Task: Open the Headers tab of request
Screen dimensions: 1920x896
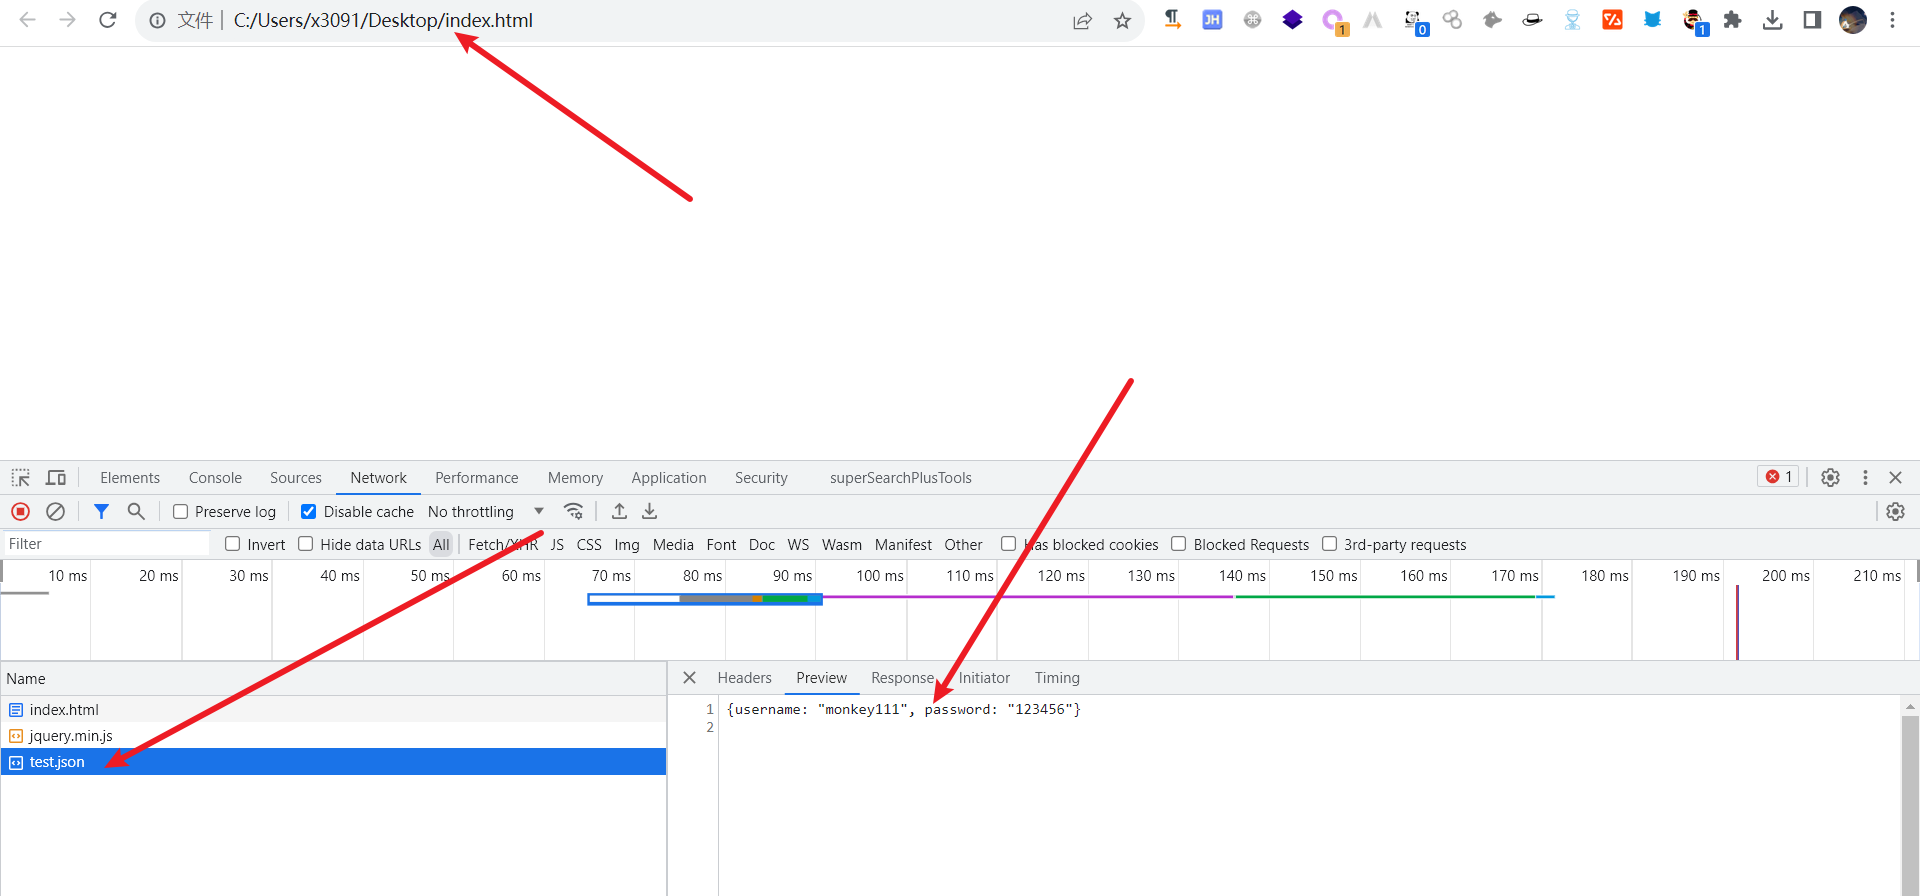Action: pos(744,678)
